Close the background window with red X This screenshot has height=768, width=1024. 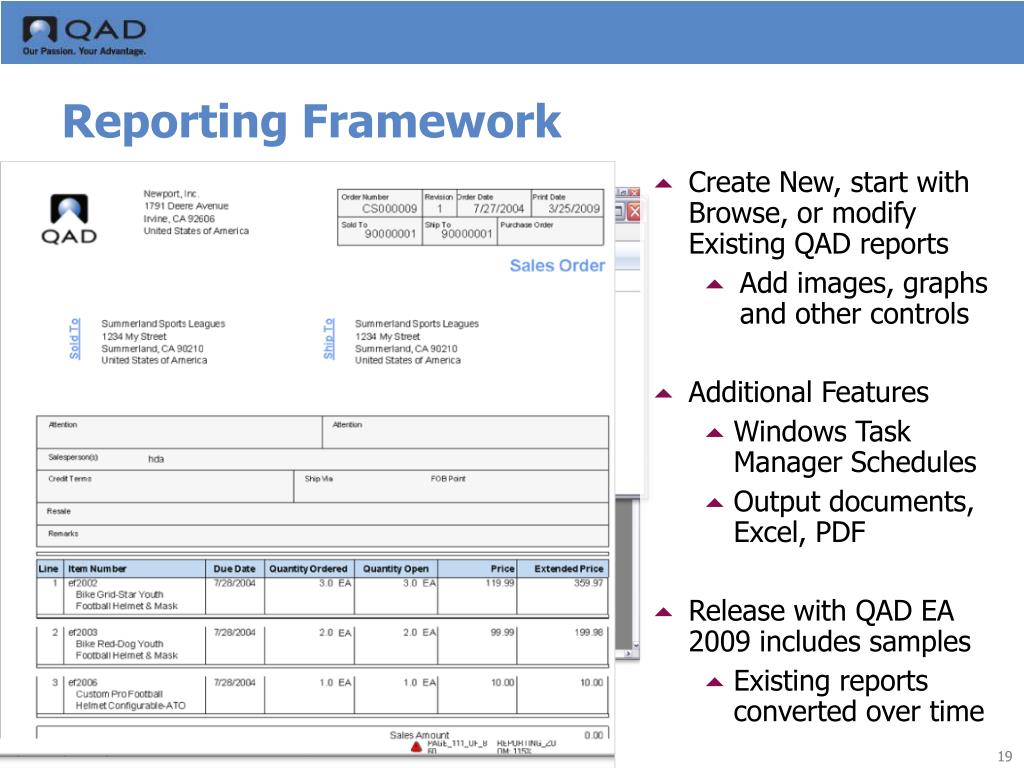pyautogui.click(x=633, y=212)
